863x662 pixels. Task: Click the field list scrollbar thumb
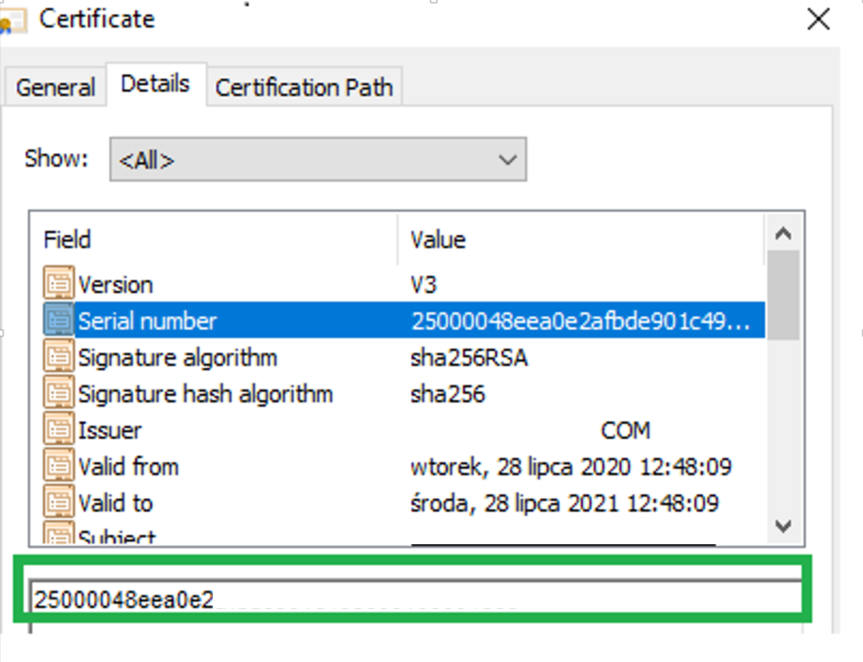click(x=782, y=295)
